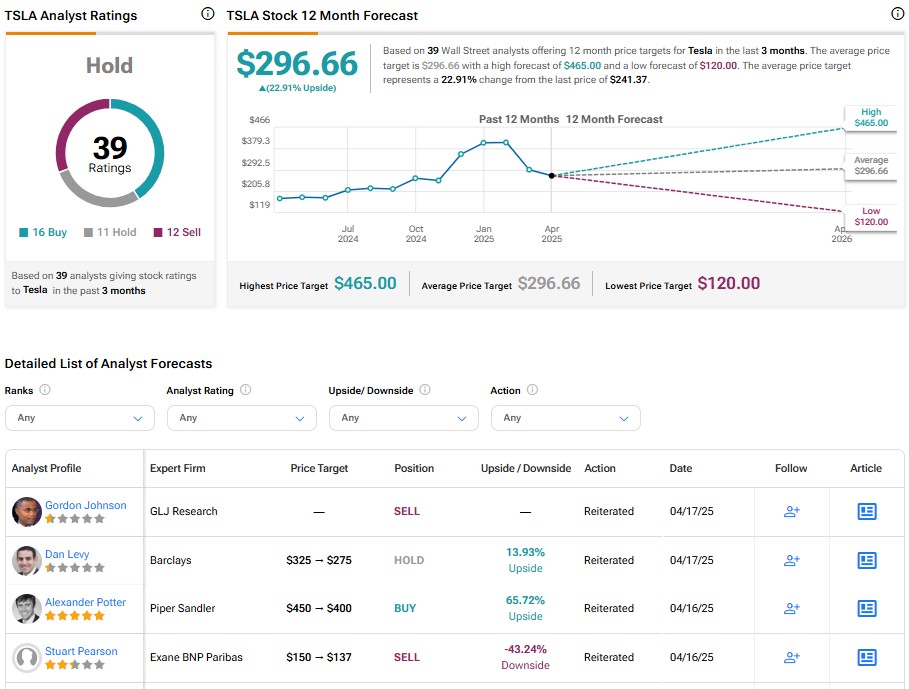The image size is (909, 689).
Task: Click info icon next to Ranks filter
Action: point(45,390)
